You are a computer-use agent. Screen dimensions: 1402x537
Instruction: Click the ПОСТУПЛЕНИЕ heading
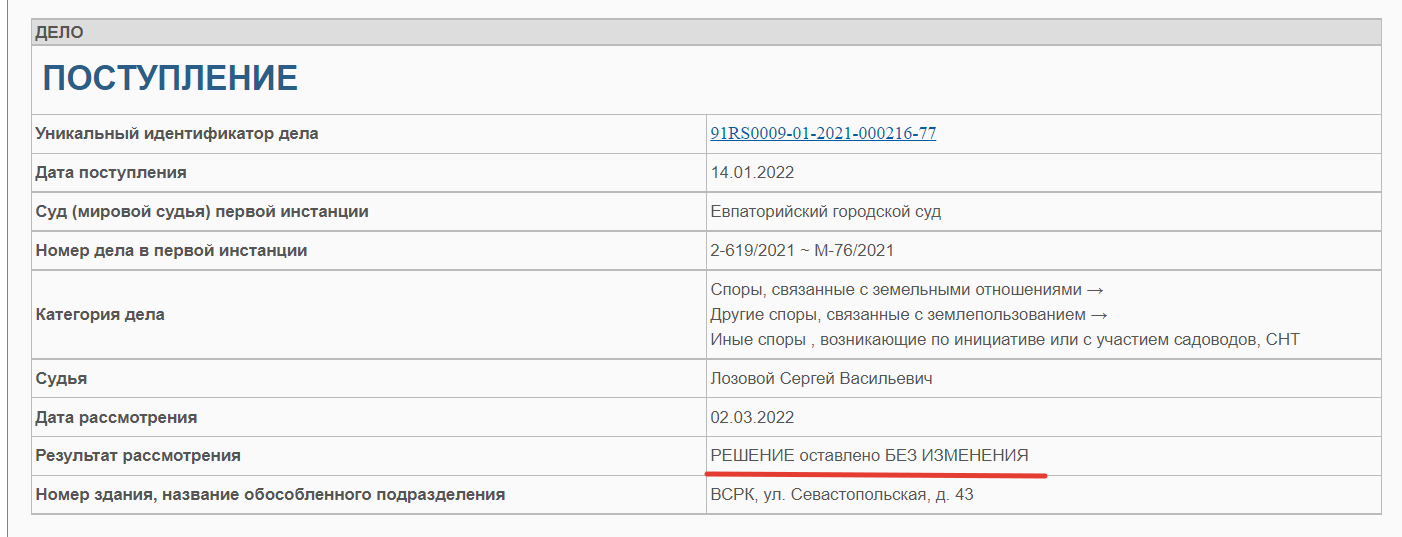tap(170, 78)
